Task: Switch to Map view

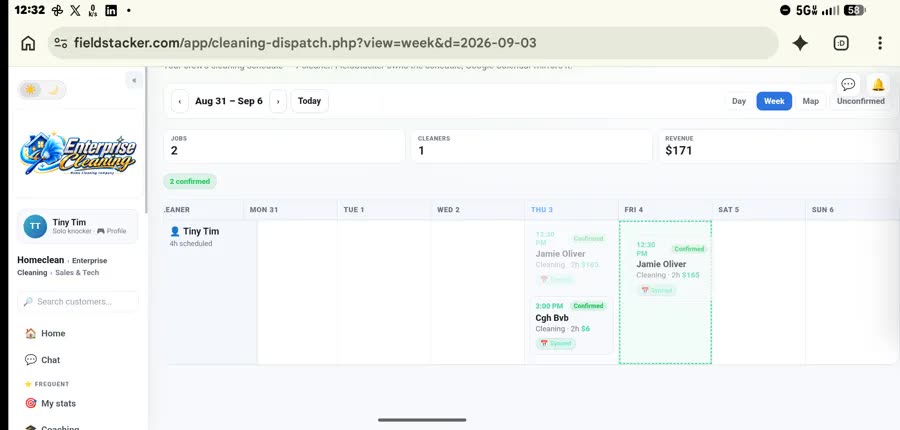Action: (x=810, y=101)
